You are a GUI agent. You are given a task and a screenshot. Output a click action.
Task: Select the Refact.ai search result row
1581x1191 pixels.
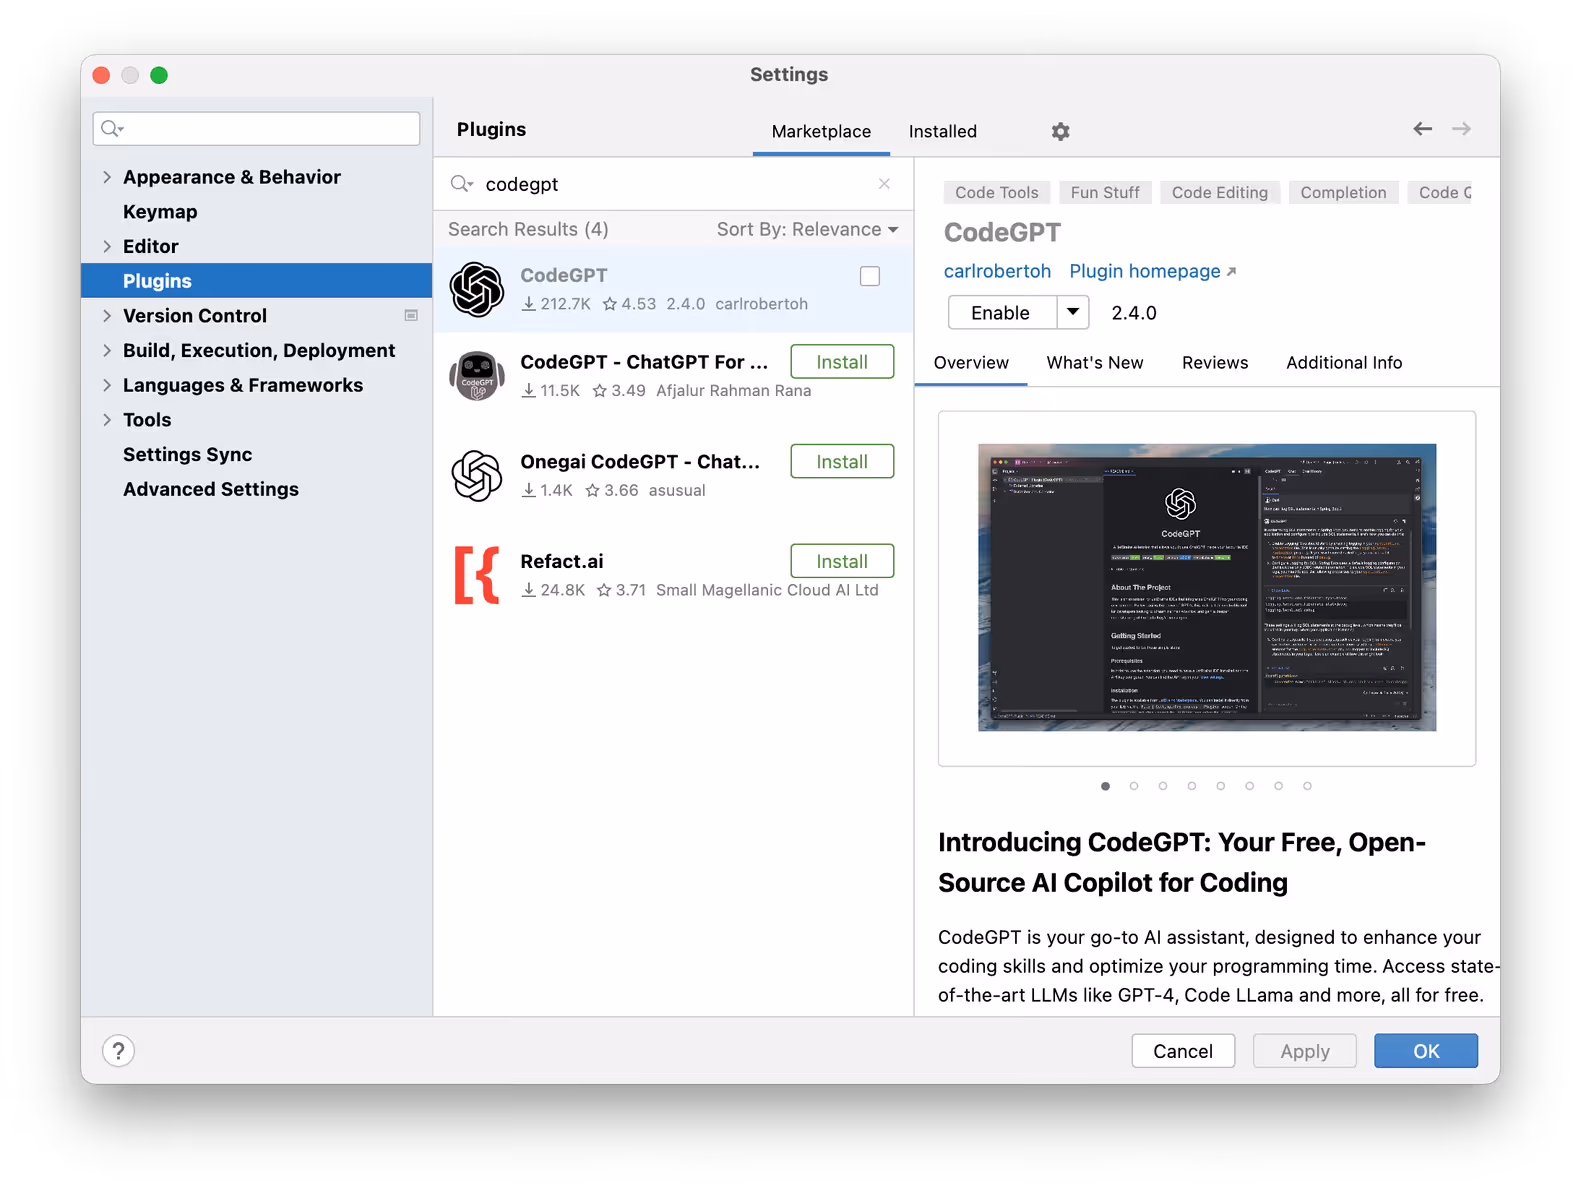click(673, 576)
